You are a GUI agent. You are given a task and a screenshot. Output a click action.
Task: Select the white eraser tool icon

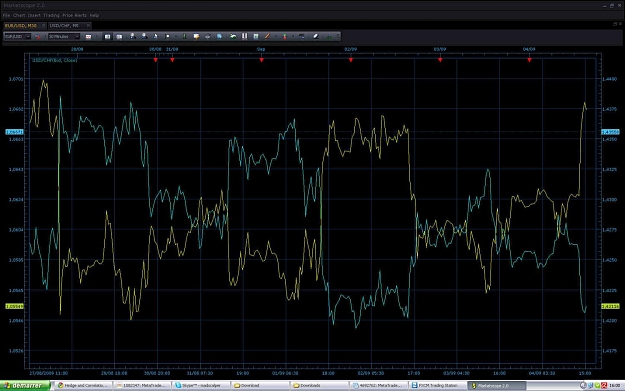316,36
